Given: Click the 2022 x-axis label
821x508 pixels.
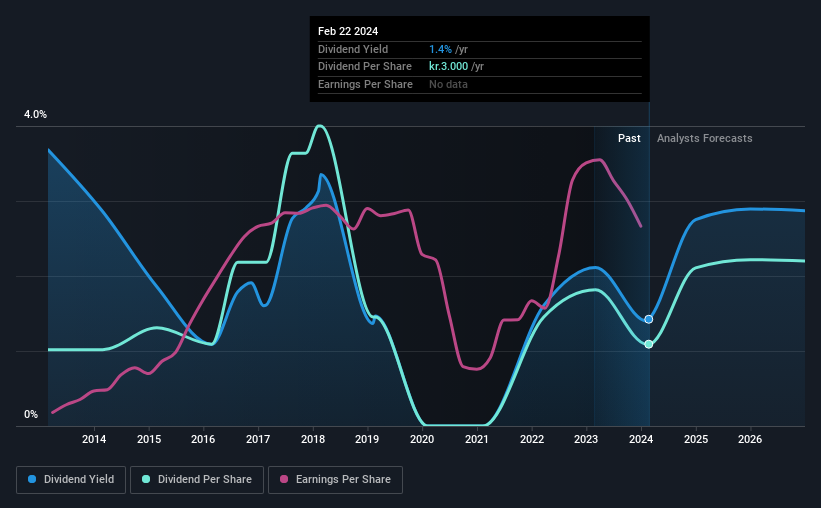Looking at the screenshot, I should click(x=531, y=439).
